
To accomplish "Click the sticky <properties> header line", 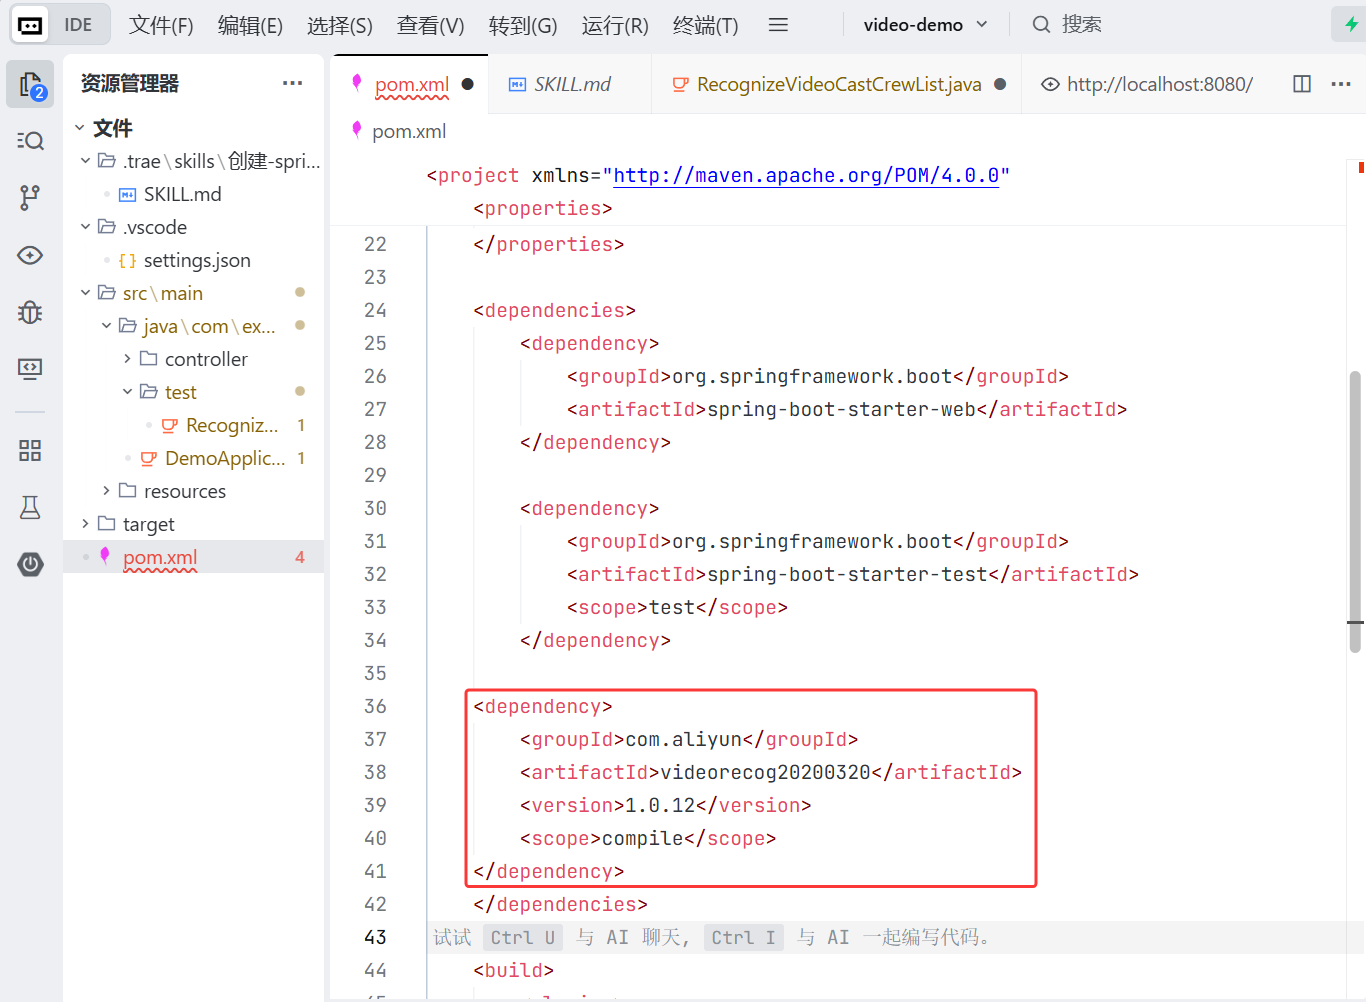I will 543,209.
